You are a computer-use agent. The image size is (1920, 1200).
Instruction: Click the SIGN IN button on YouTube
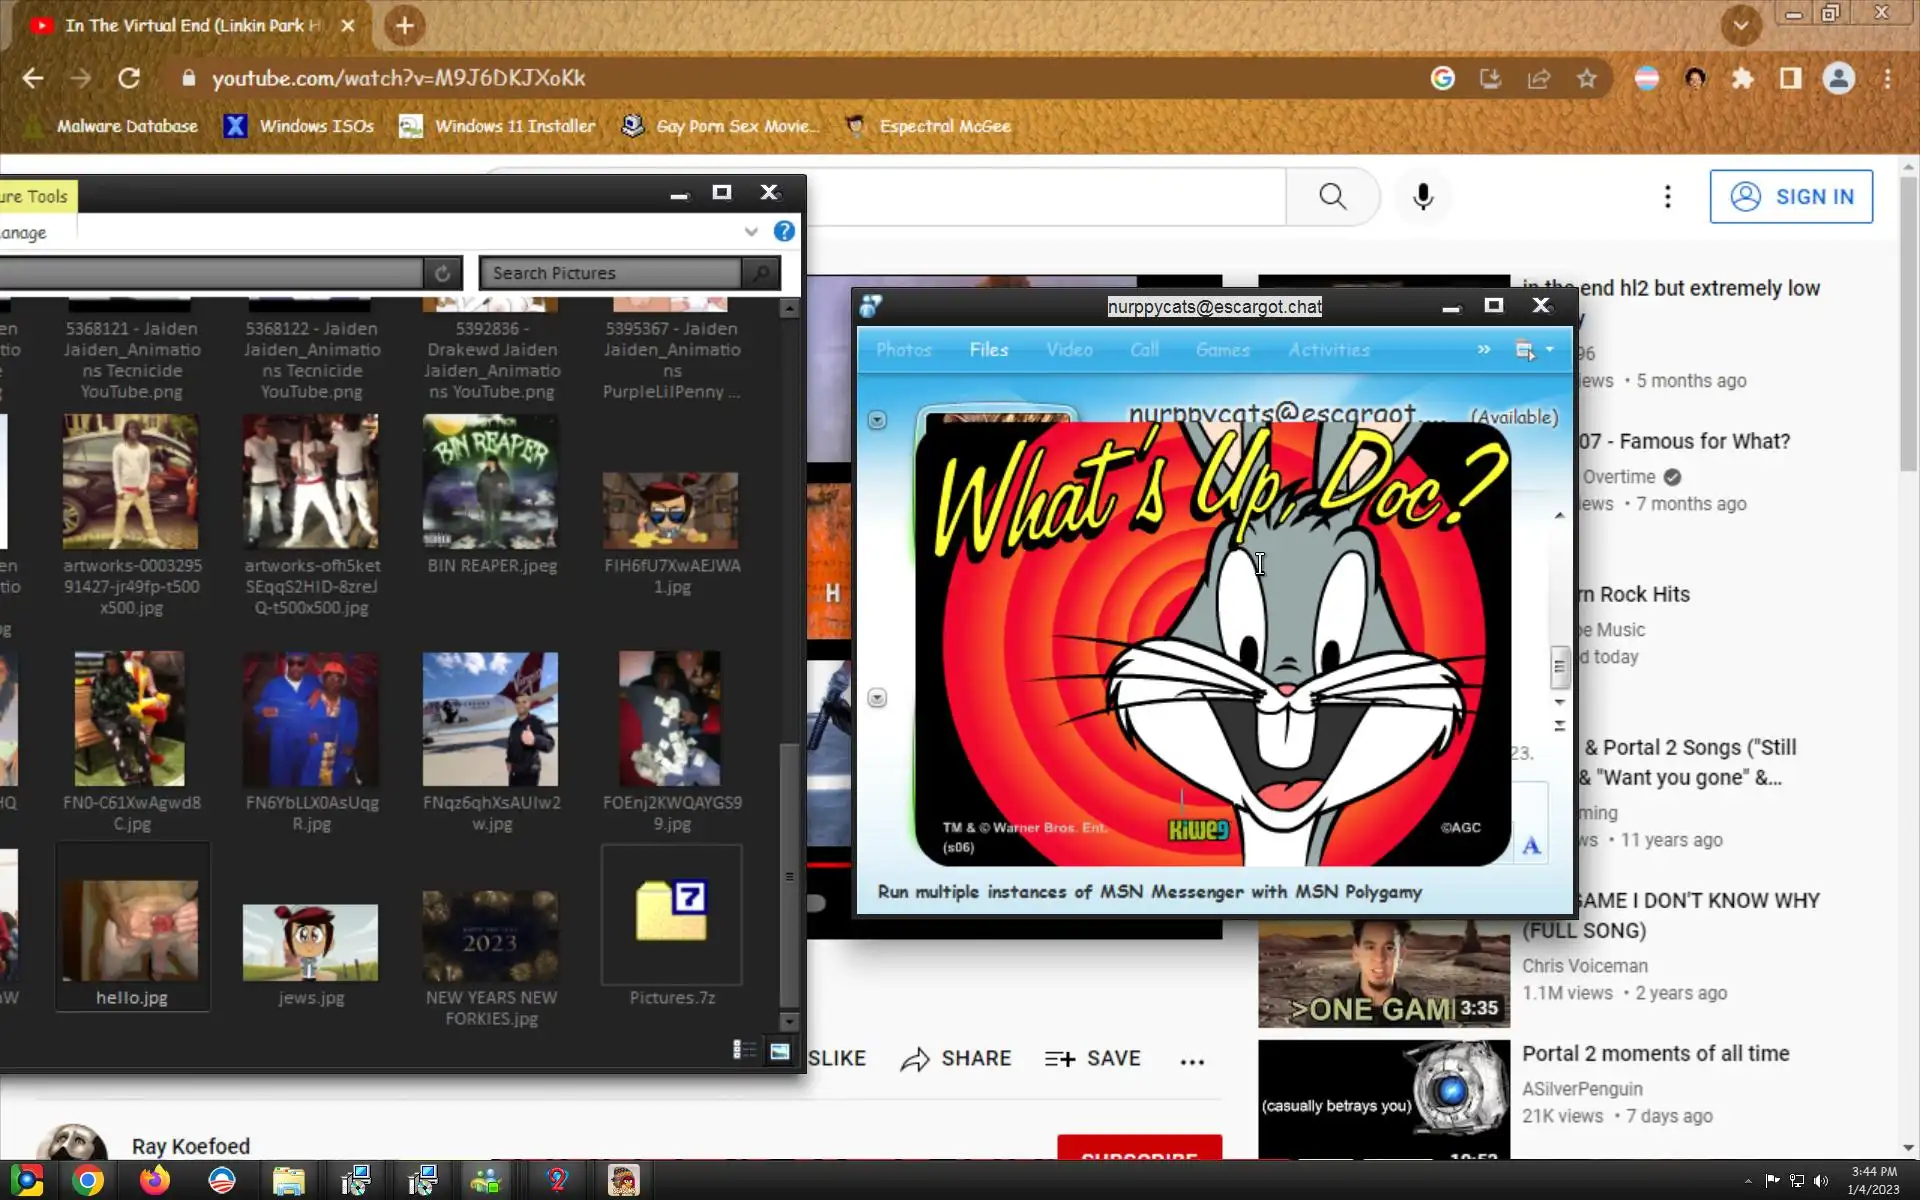pos(1790,197)
